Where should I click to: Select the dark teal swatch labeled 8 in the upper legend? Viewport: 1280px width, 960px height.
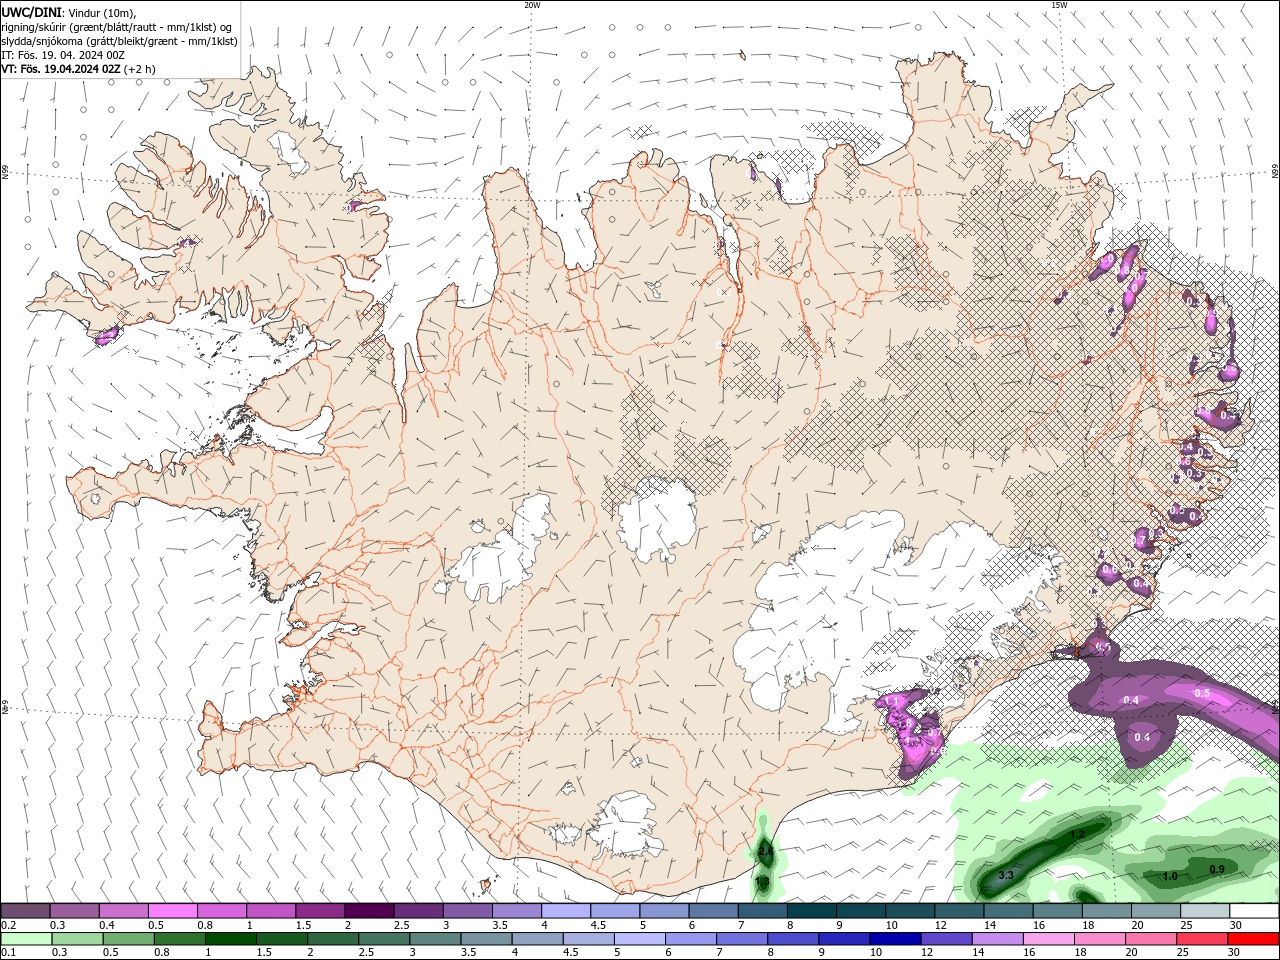tap(811, 911)
